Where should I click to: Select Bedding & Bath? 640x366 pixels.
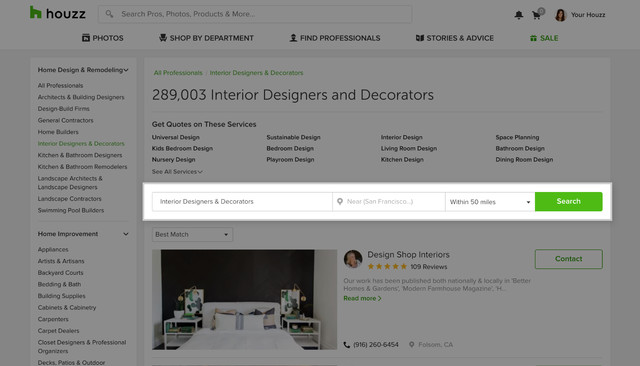point(59,284)
